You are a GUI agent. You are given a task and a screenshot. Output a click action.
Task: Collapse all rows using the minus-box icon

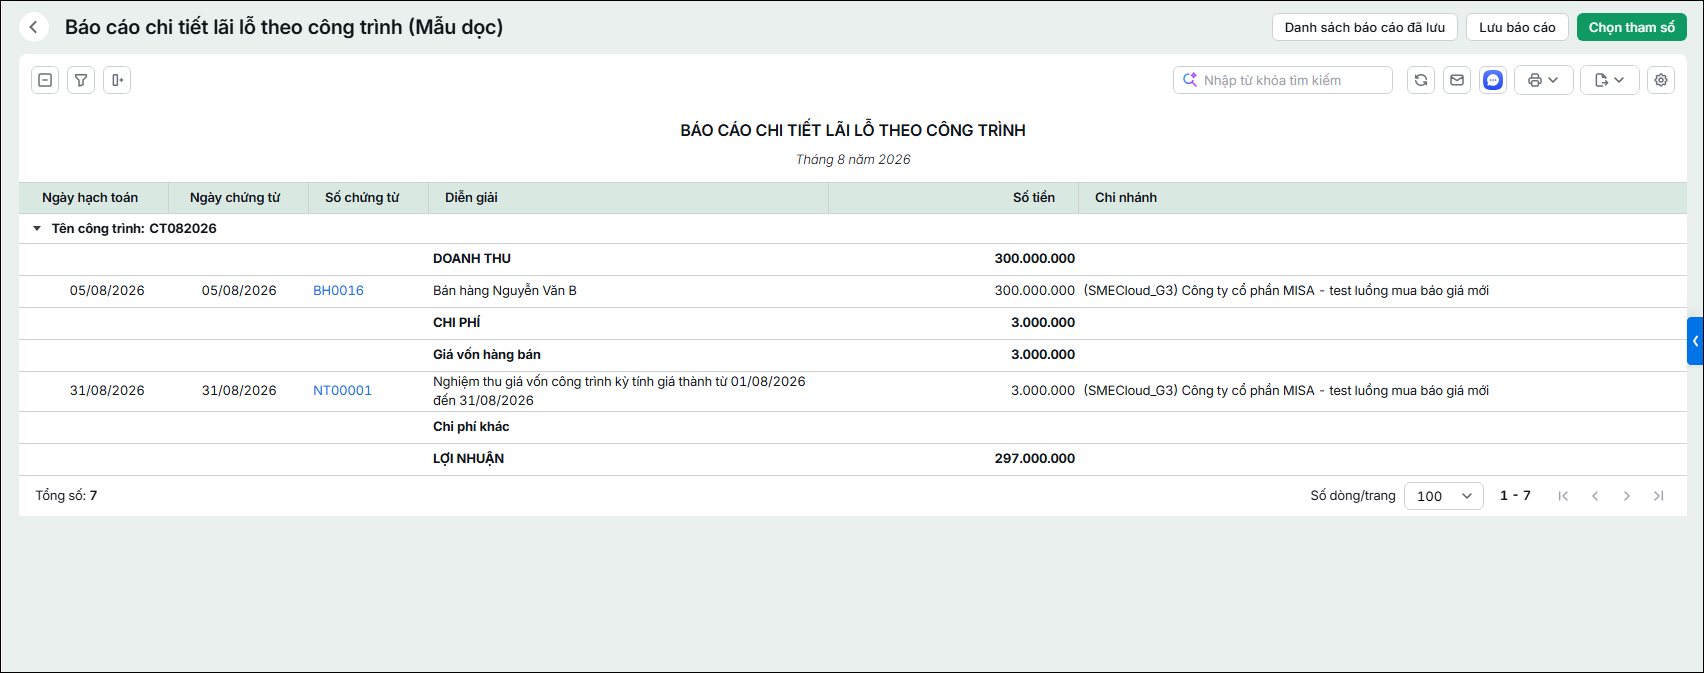(x=45, y=80)
